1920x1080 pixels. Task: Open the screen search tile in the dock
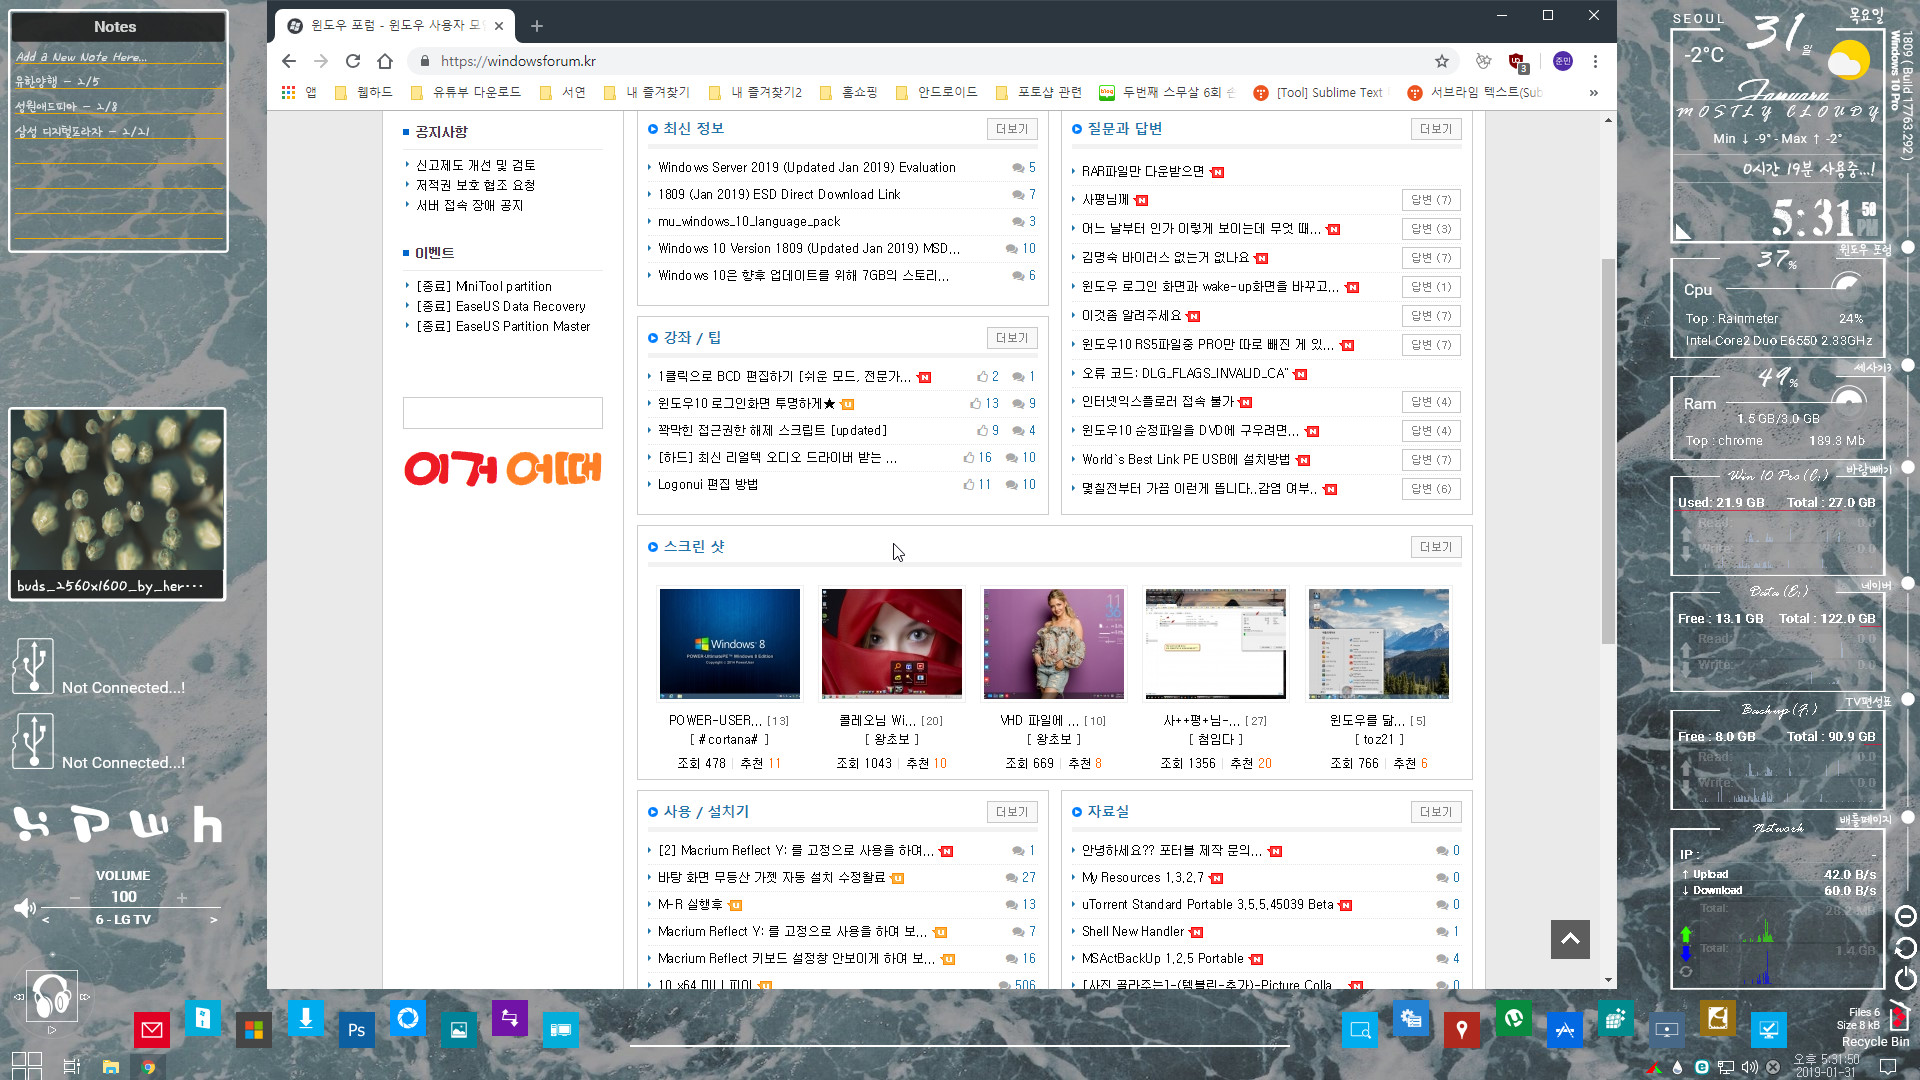pos(1359,1029)
